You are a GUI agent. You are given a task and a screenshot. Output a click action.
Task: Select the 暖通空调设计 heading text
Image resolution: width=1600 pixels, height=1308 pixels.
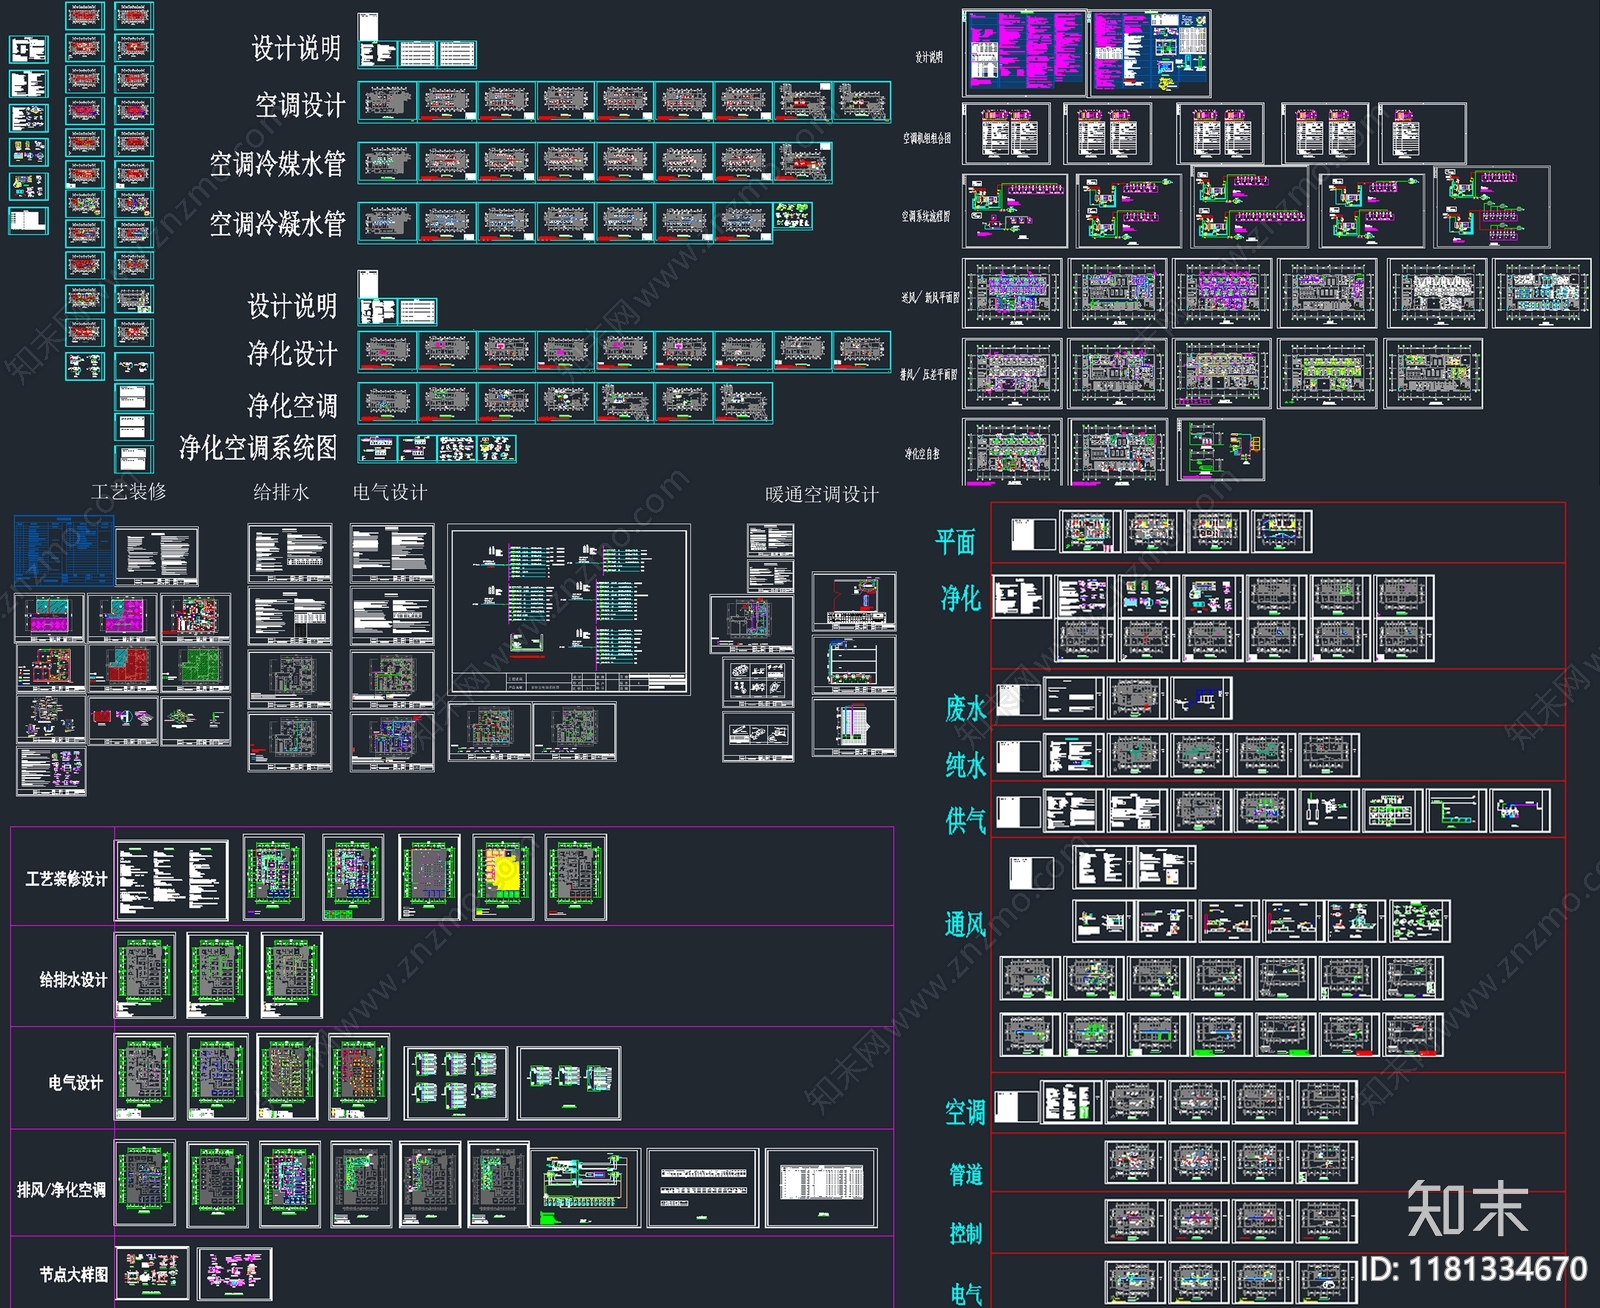[822, 494]
